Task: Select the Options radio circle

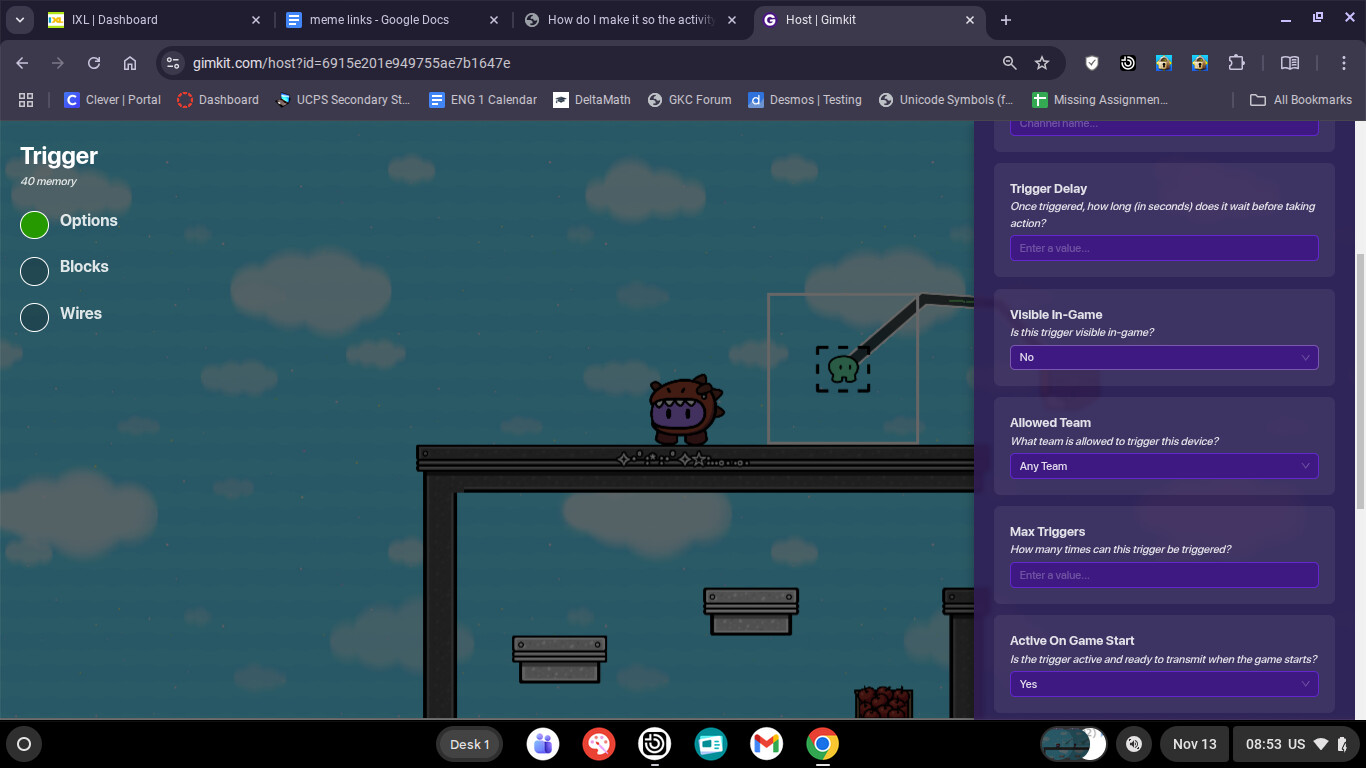Action: coord(35,225)
